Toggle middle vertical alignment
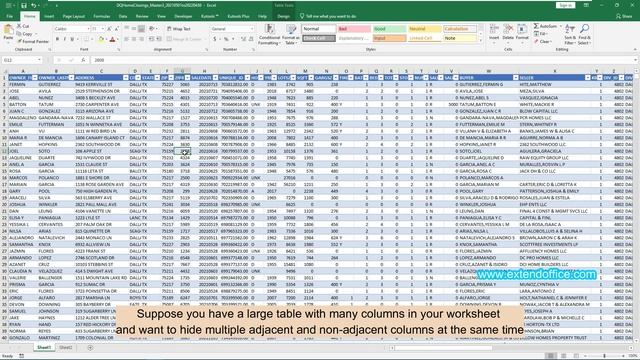Image resolution: width=640 pixels, height=360 pixels. pos(134,29)
